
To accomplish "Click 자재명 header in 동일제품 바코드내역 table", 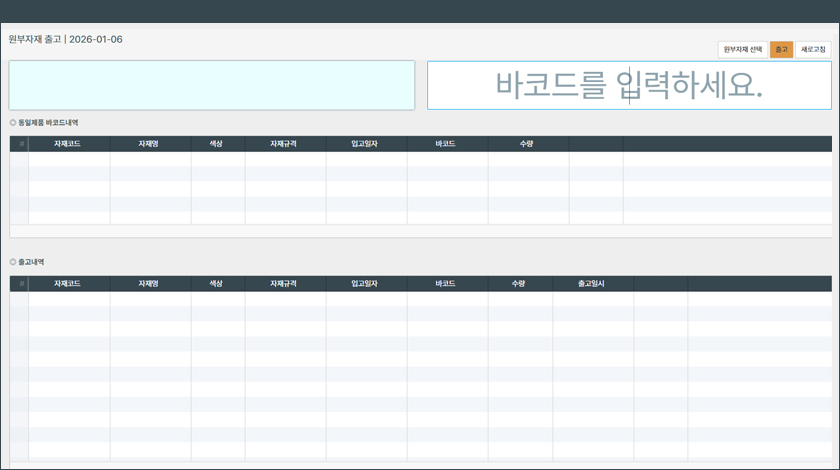I will click(149, 144).
